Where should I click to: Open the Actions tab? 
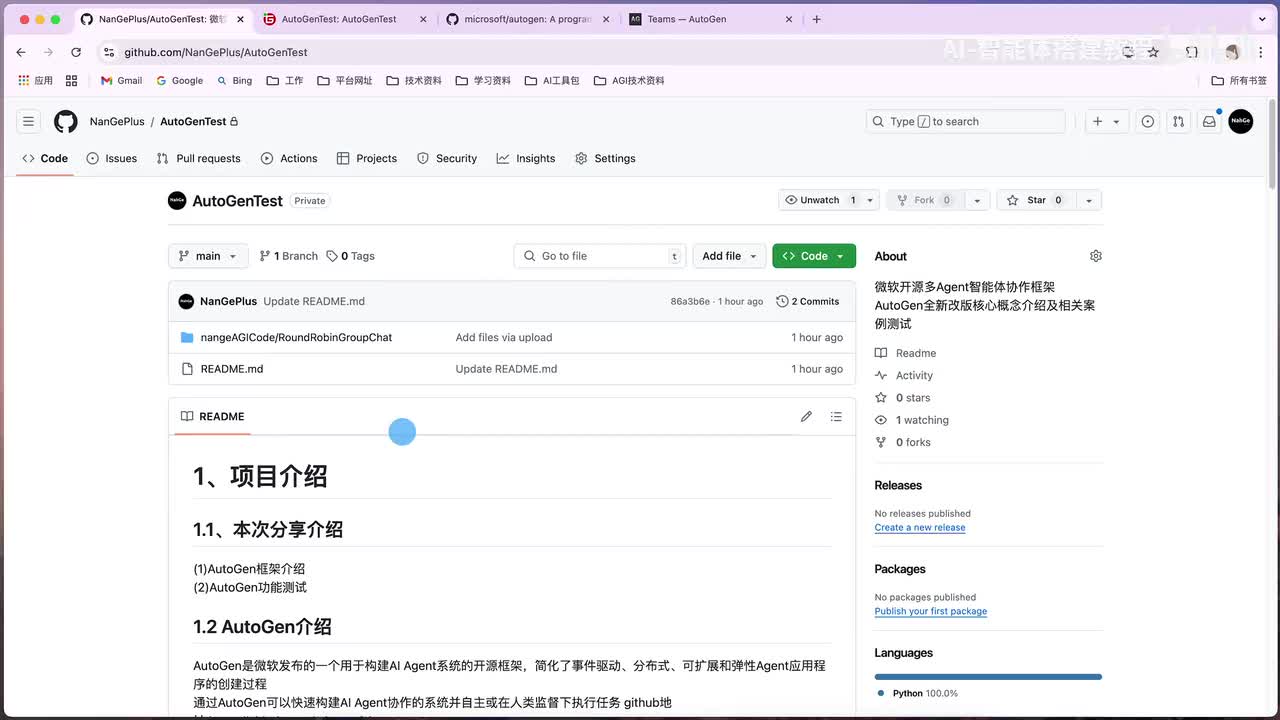pyautogui.click(x=289, y=158)
